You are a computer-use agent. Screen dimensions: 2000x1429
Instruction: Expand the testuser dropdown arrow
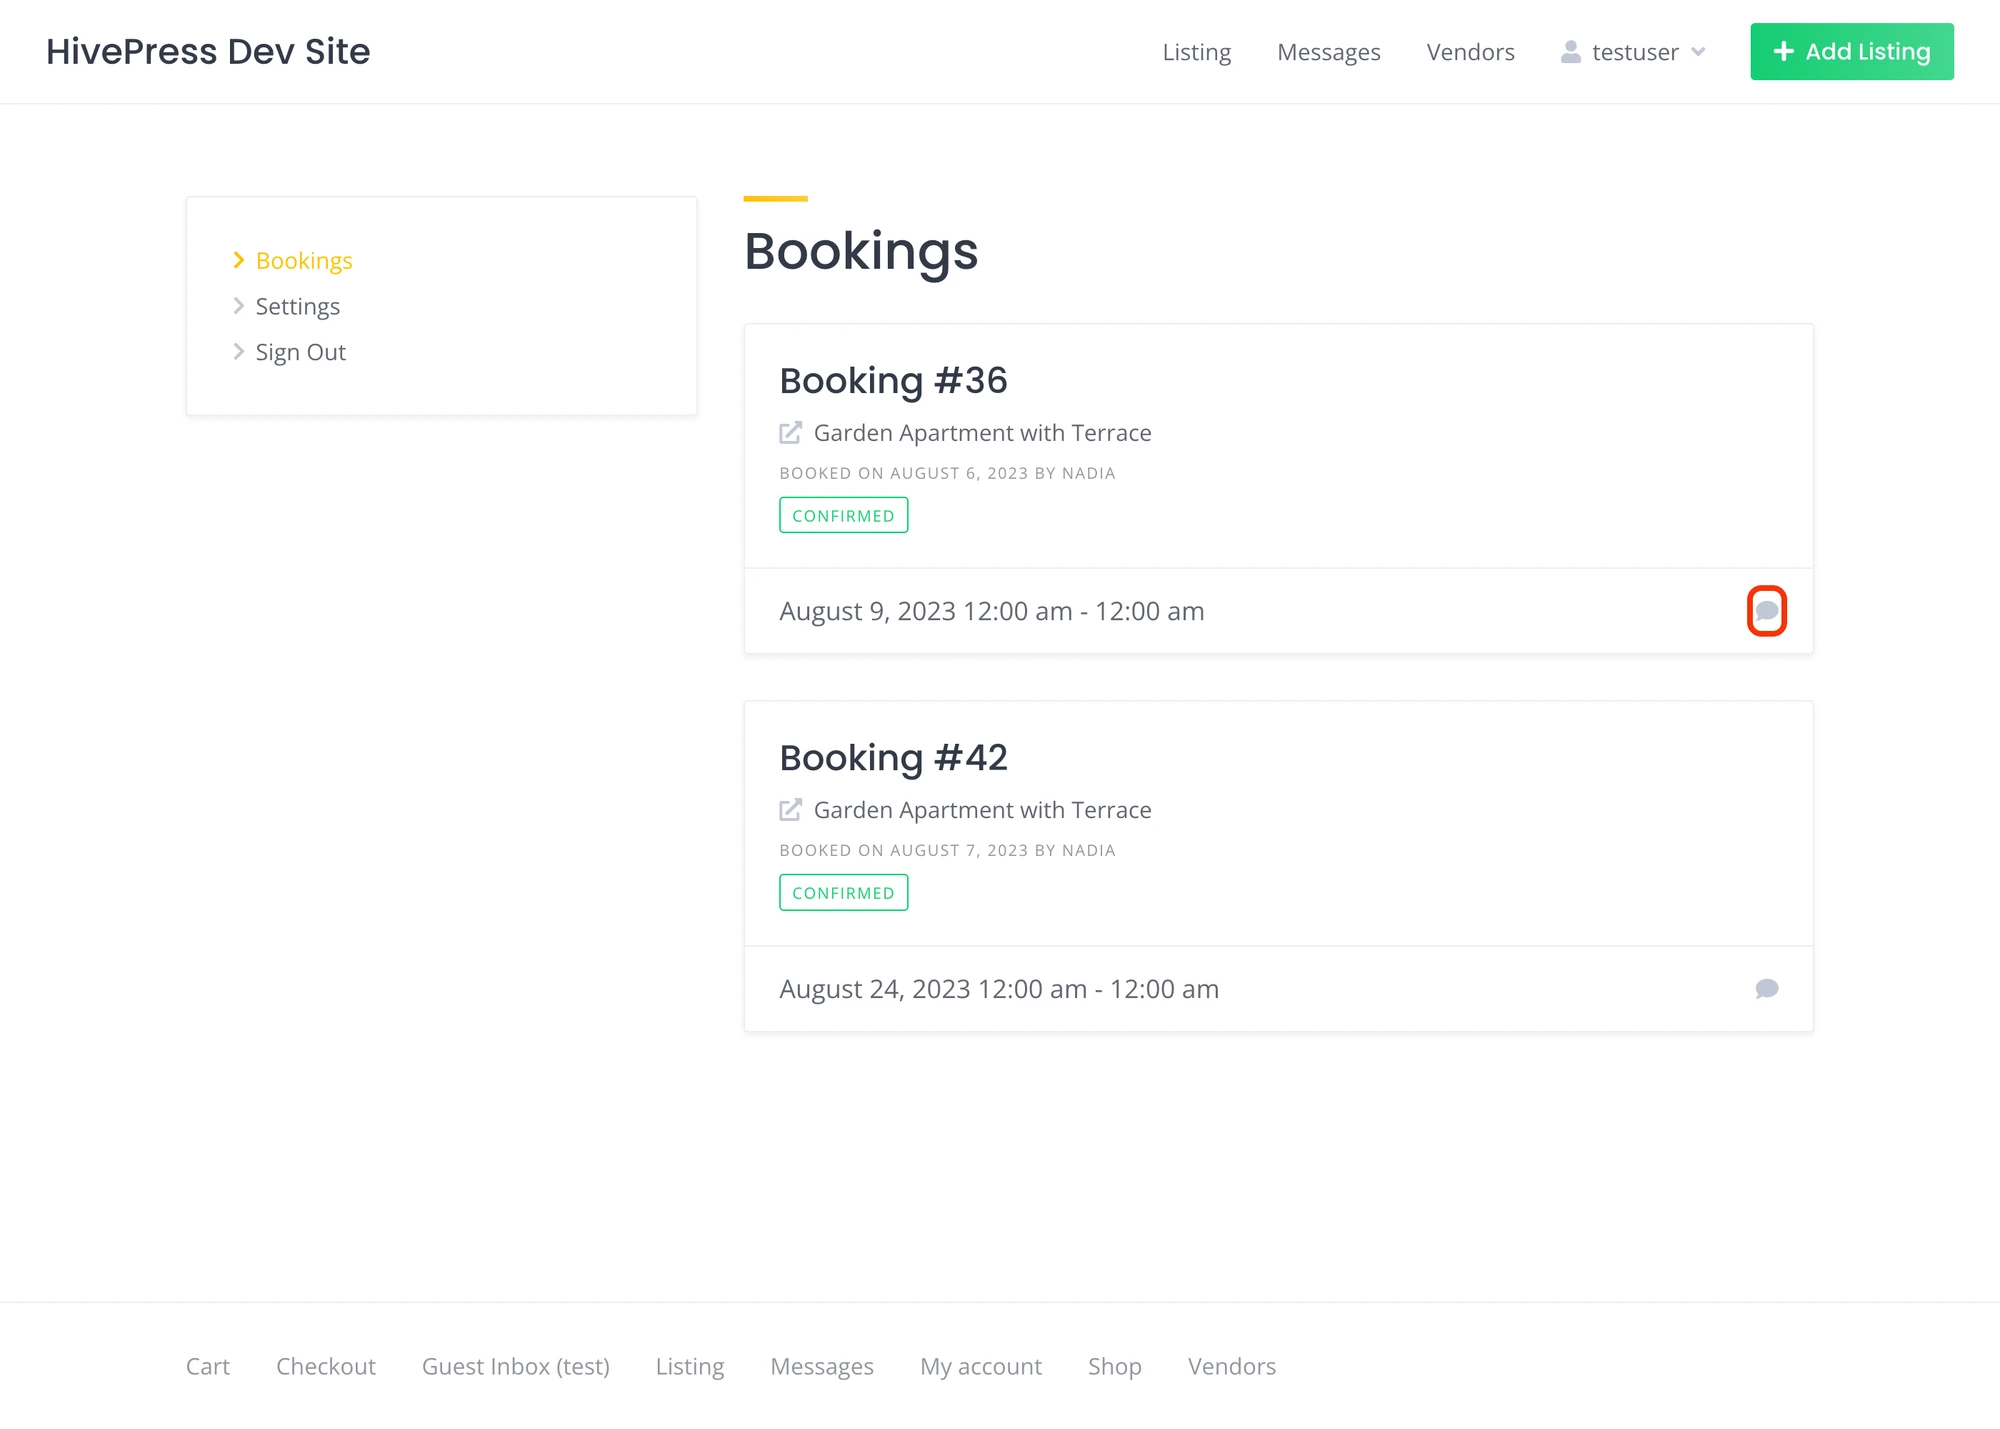[x=1698, y=52]
